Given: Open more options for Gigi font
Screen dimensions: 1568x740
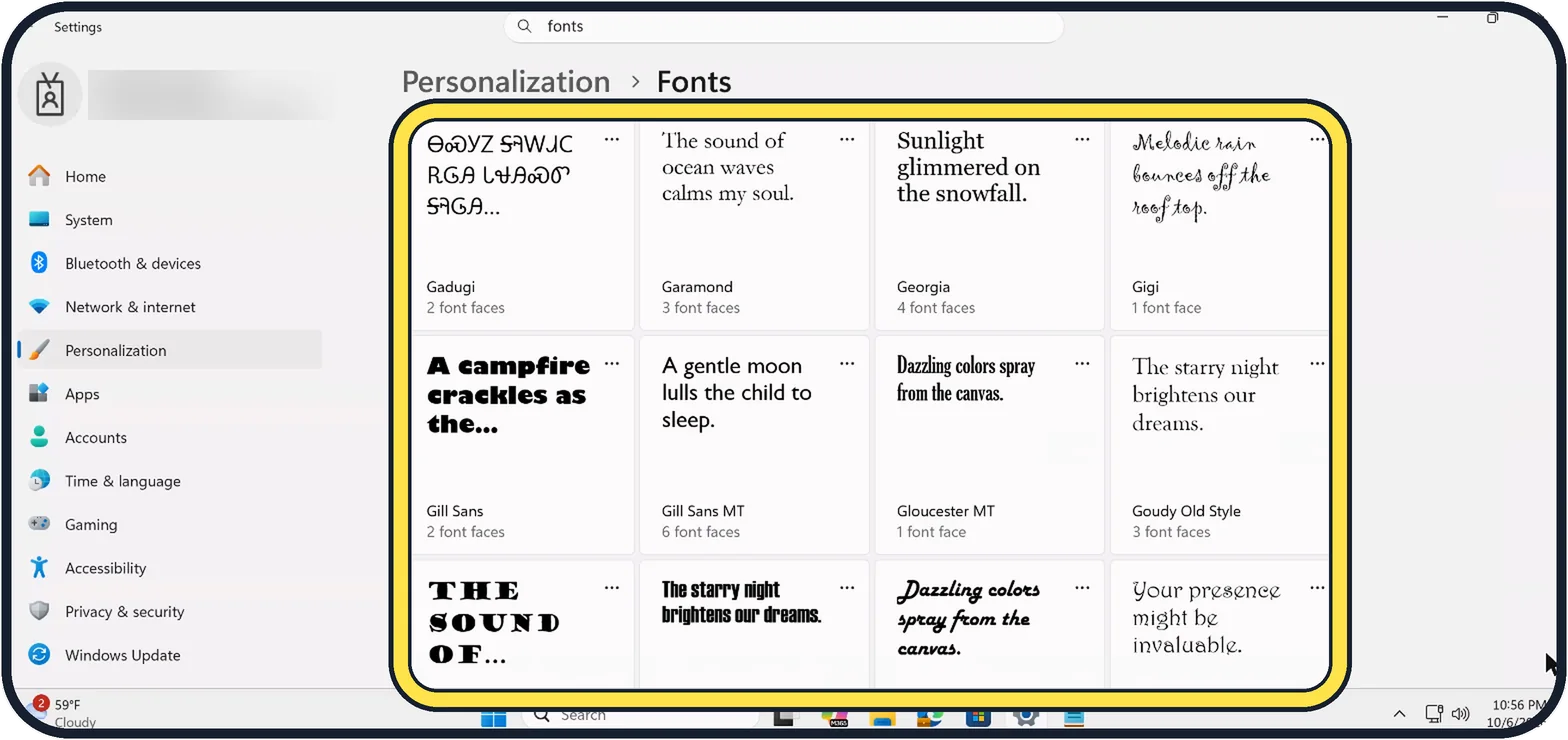Looking at the screenshot, I should pyautogui.click(x=1317, y=140).
